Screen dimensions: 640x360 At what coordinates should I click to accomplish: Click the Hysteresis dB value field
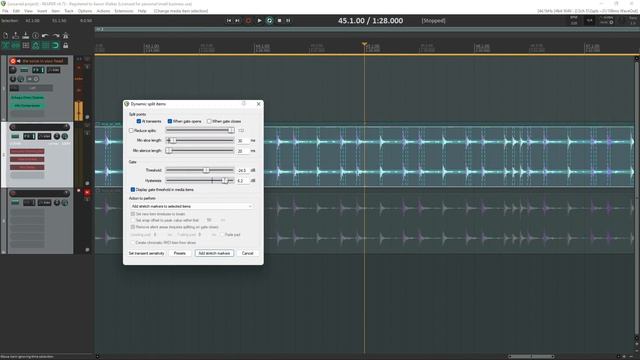pyautogui.click(x=243, y=180)
